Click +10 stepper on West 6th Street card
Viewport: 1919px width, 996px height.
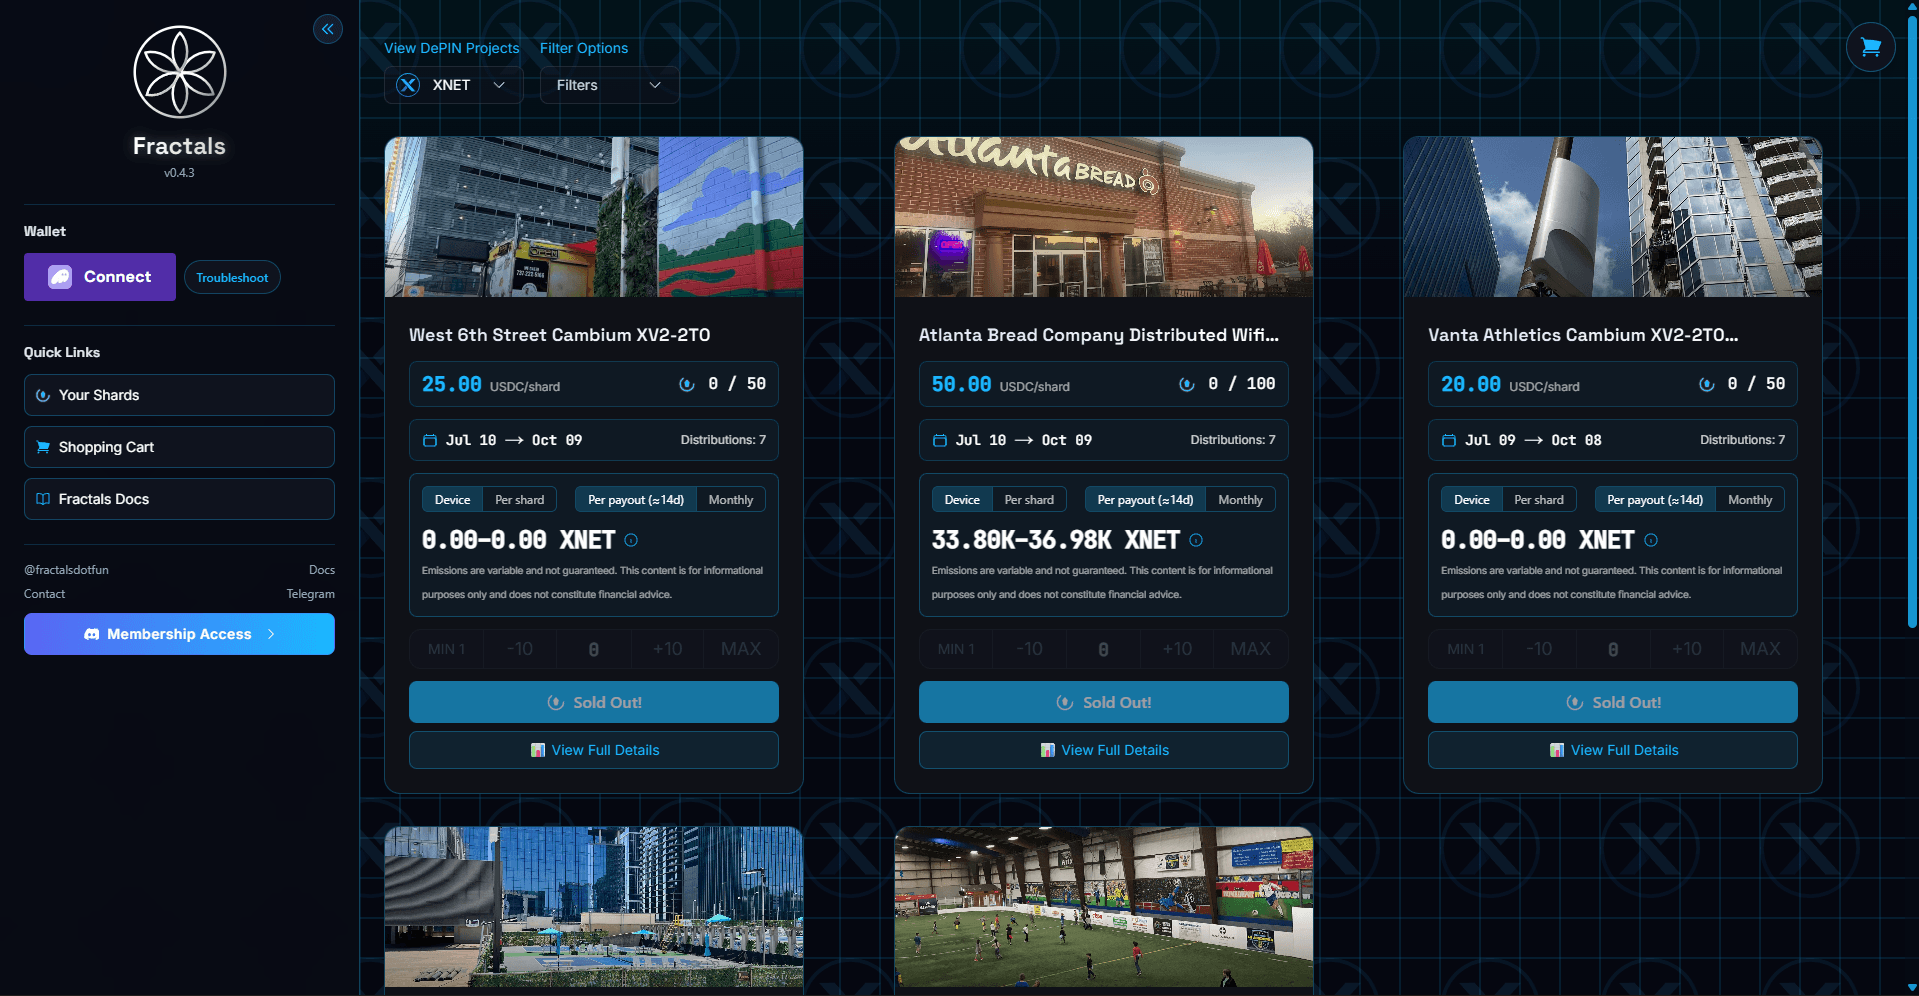pyautogui.click(x=667, y=649)
